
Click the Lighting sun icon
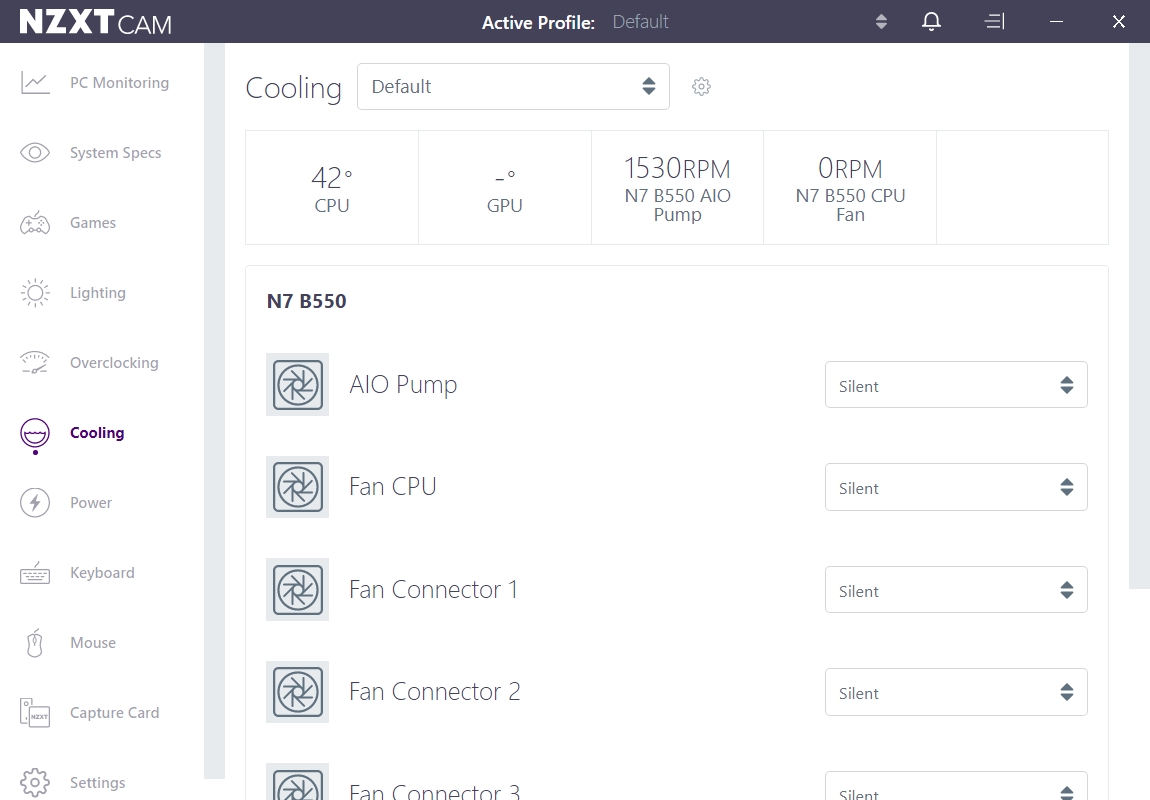point(35,293)
